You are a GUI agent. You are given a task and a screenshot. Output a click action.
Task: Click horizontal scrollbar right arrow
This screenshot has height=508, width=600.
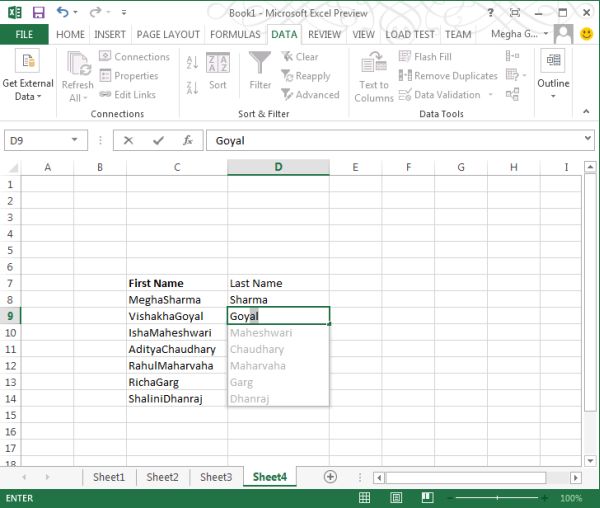(576, 477)
